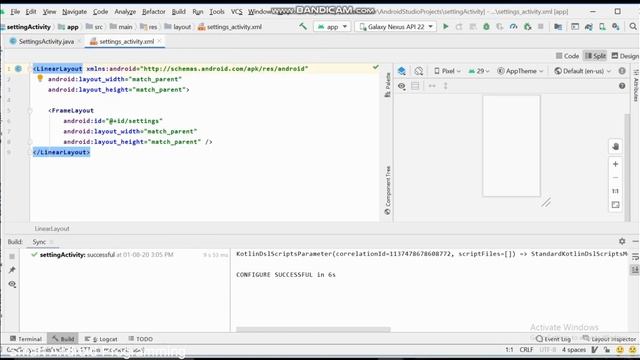Close the settings_activity.xml tab
Viewport: 640px width, 360px height.
pos(159,41)
